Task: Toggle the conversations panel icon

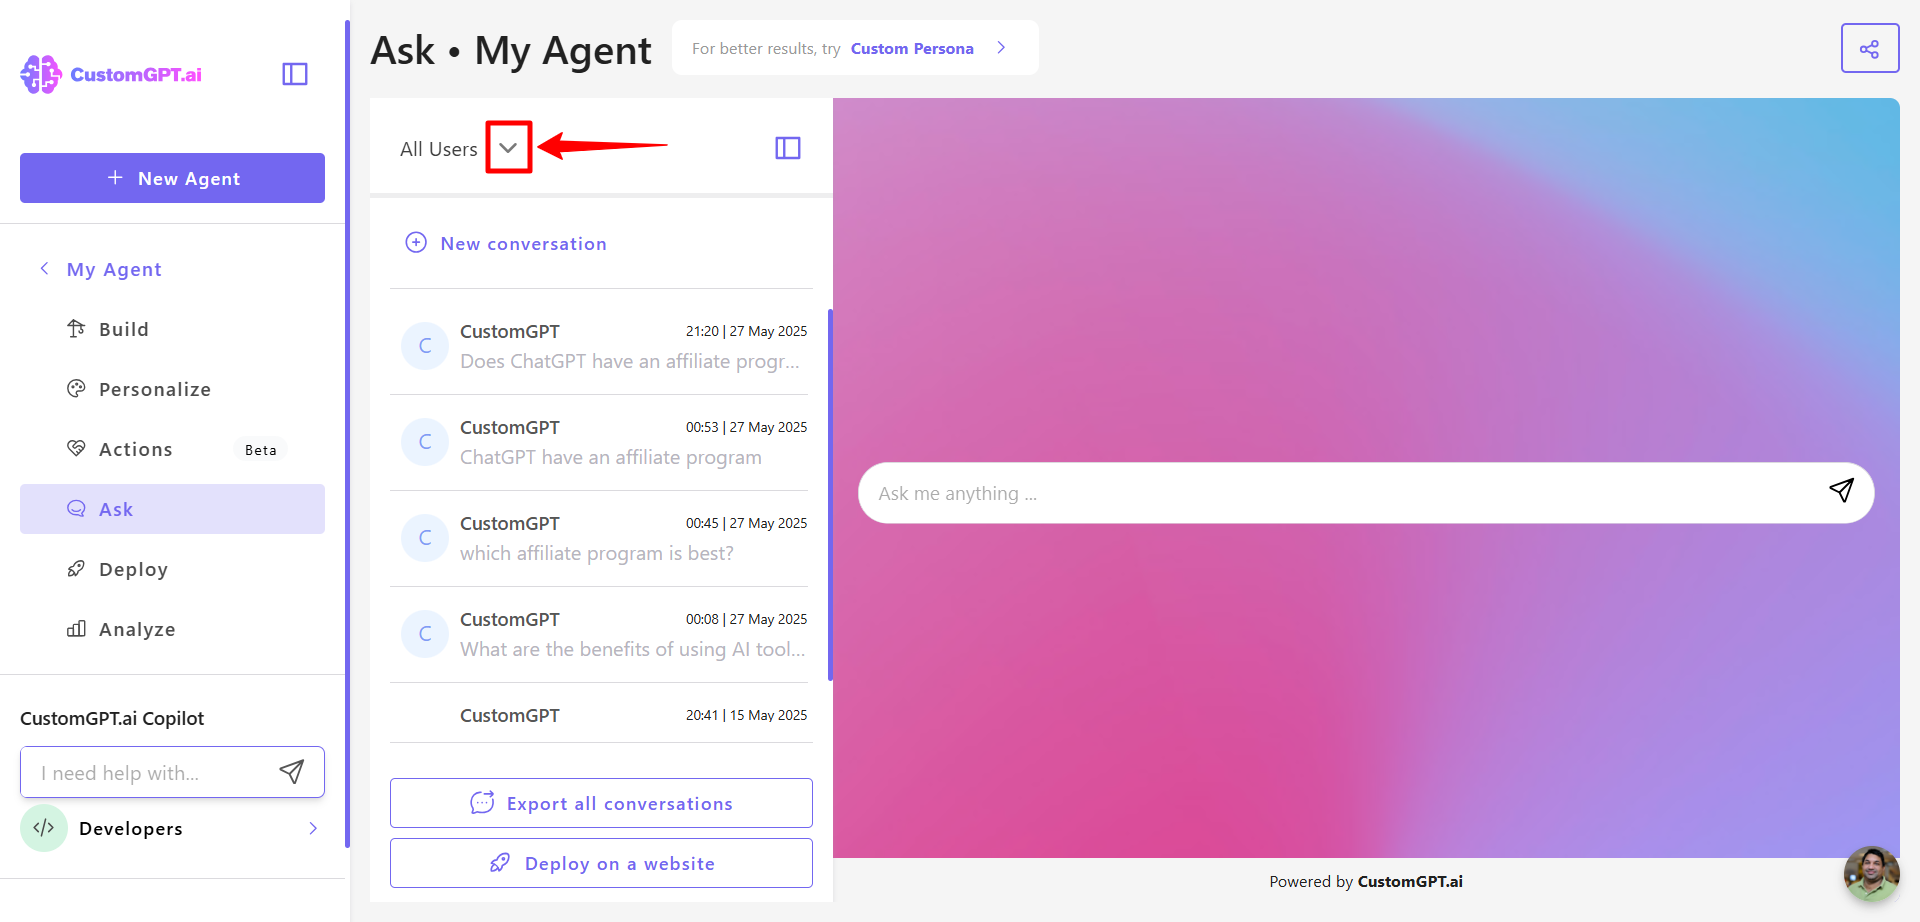Action: (788, 148)
